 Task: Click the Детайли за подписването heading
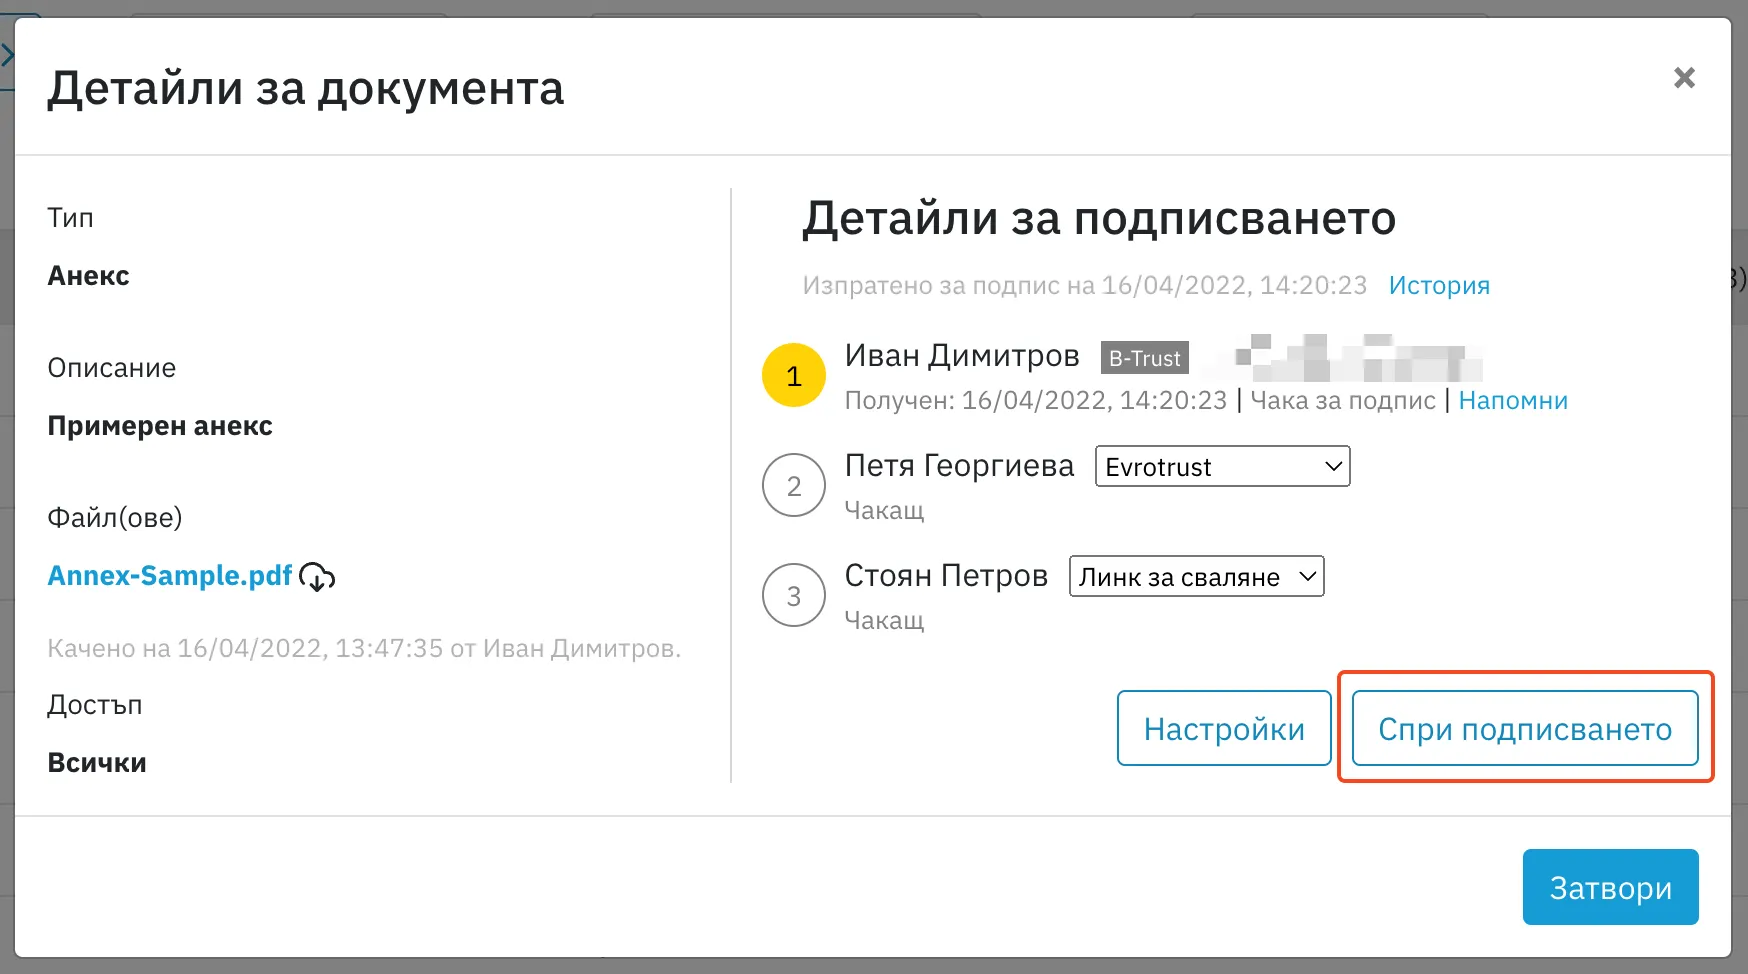tap(1099, 218)
